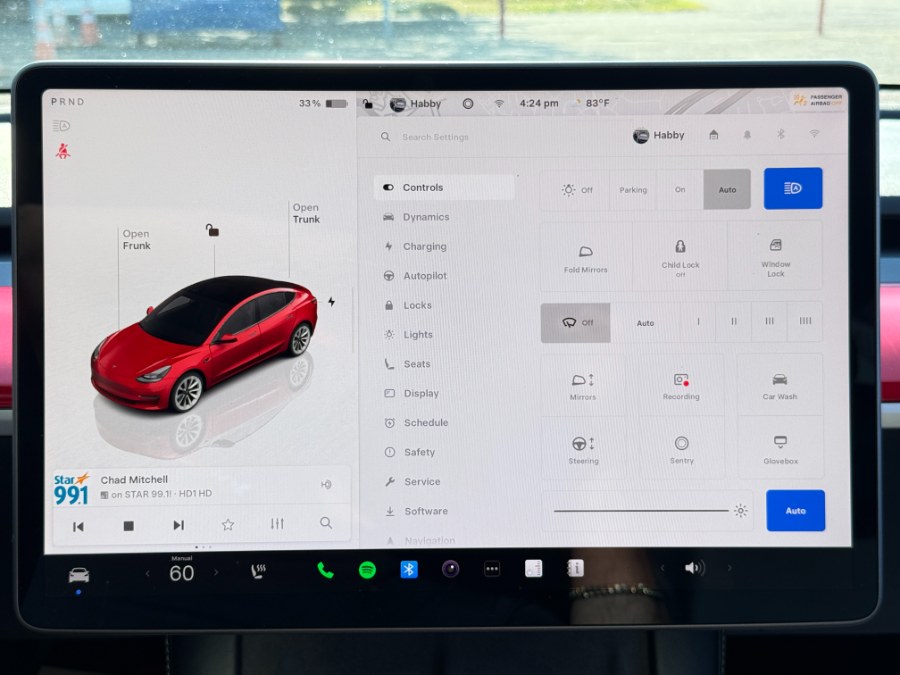Turn on the seat heater icon
Screen dimensions: 900x675
258,571
